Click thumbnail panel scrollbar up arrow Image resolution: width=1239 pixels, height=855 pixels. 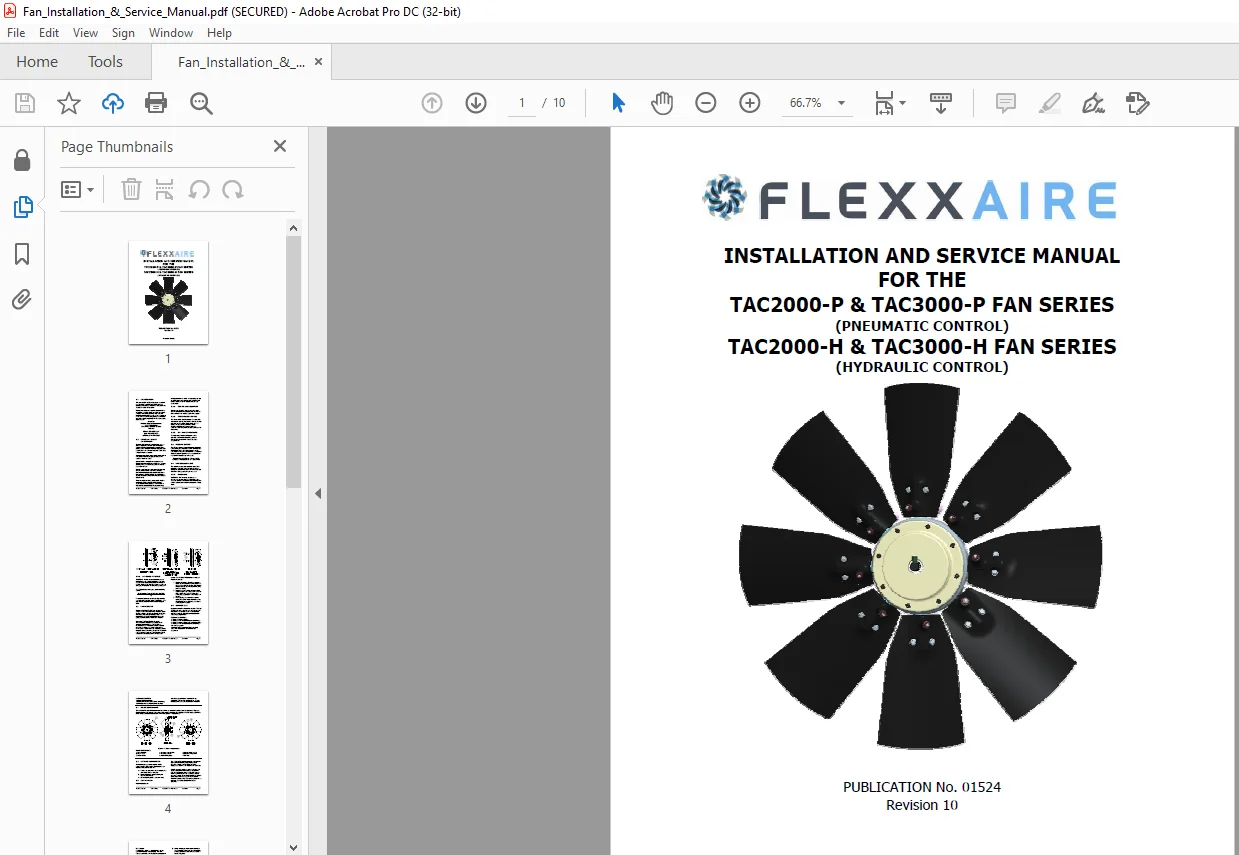[293, 228]
